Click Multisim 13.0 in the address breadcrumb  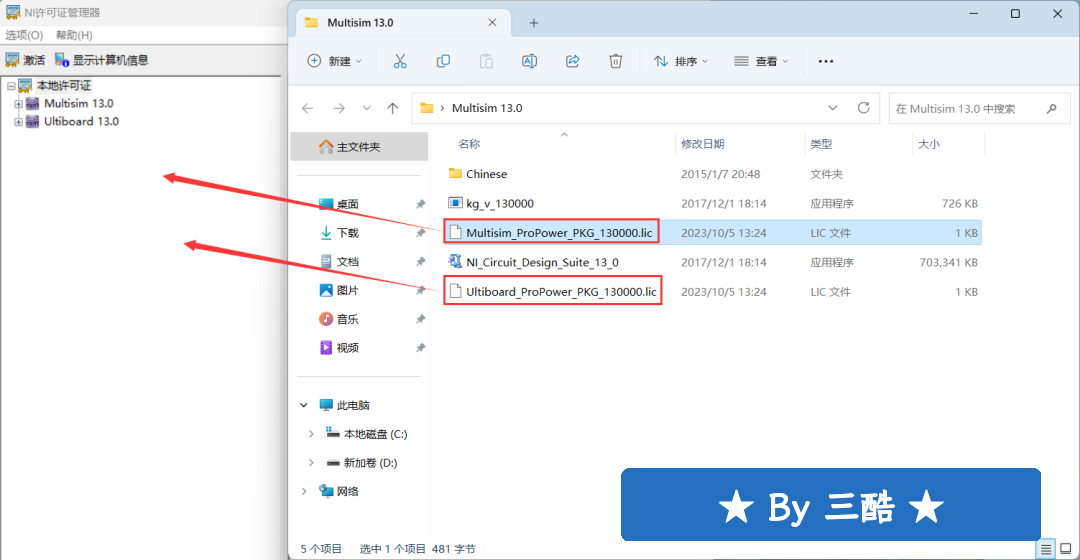(487, 108)
